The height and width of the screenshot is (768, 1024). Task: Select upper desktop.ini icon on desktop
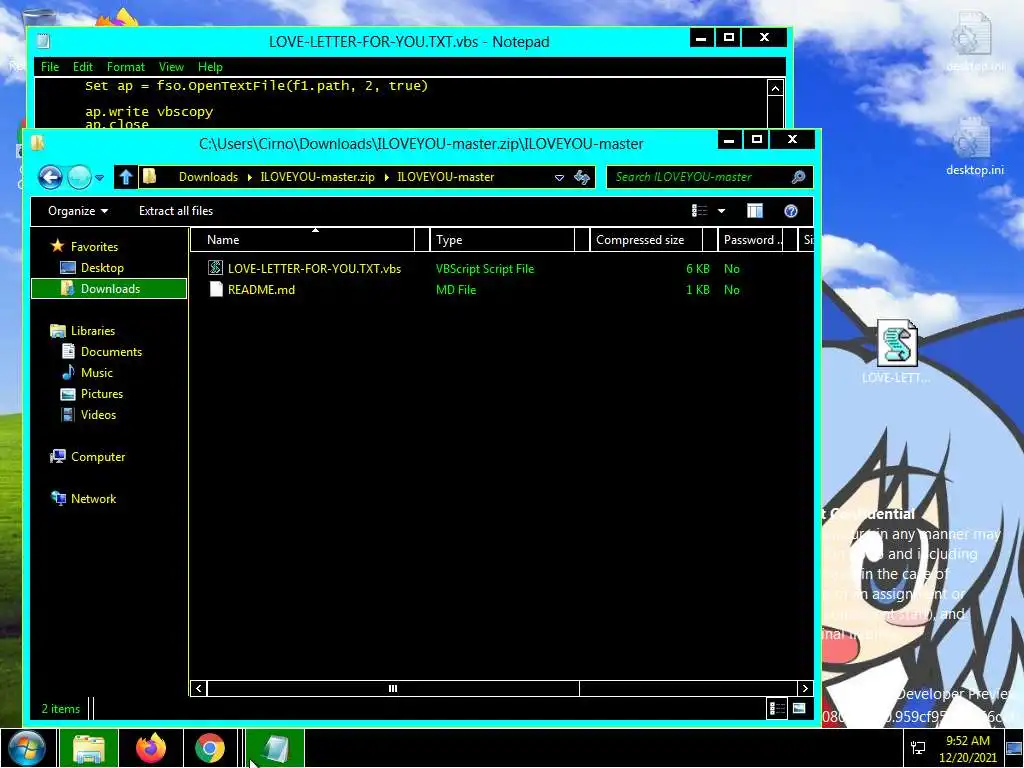click(974, 42)
